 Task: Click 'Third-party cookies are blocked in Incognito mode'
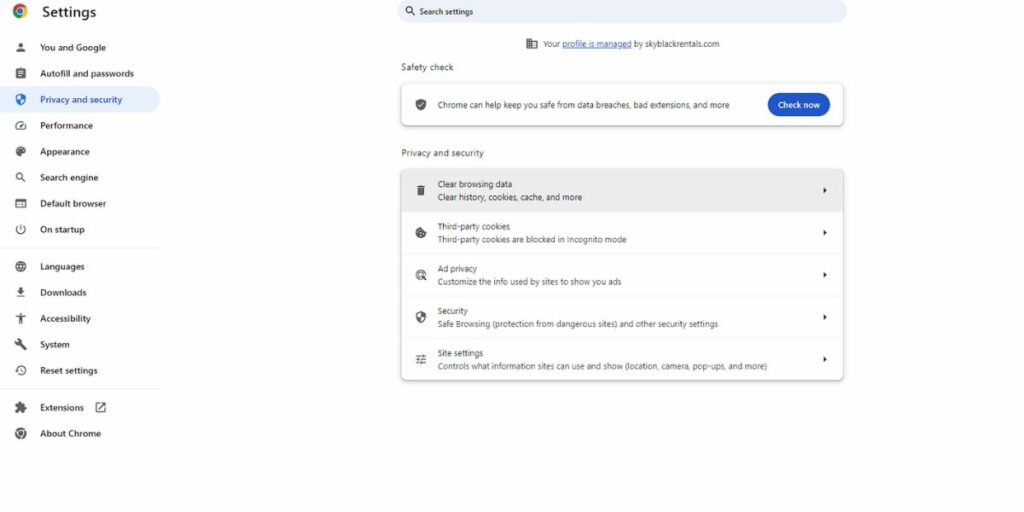tap(532, 240)
